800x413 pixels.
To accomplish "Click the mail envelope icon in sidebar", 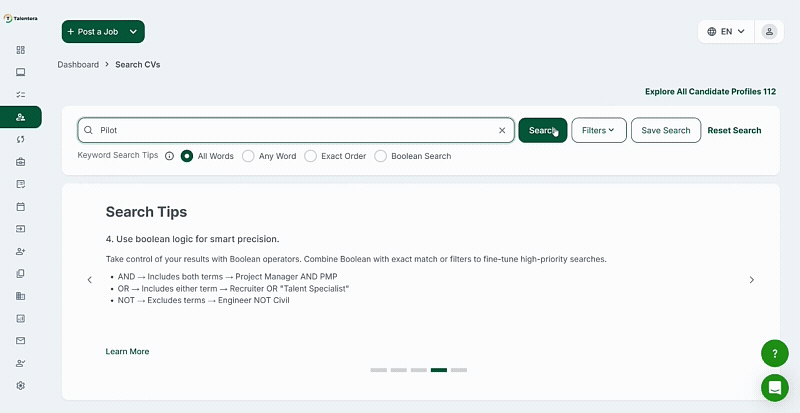I will 20,340.
